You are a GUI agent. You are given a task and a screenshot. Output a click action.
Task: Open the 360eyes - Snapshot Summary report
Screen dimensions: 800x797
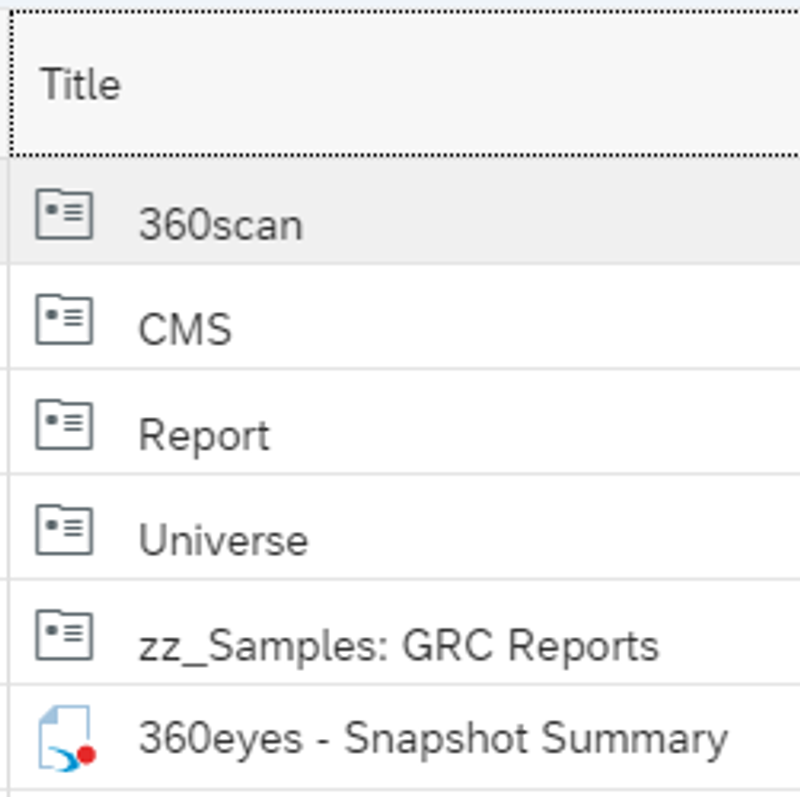[432, 739]
